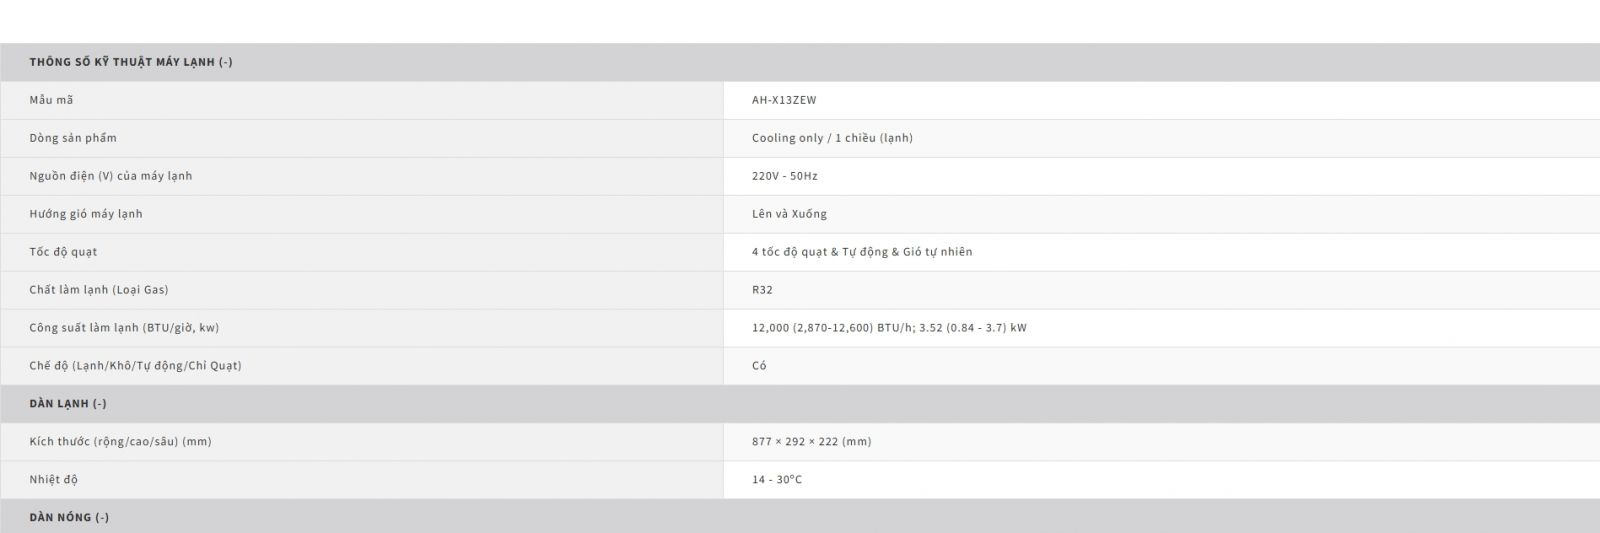Select the 877 × 292 × 222 (mm) dimensions
This screenshot has height=533, width=1600.
click(811, 442)
